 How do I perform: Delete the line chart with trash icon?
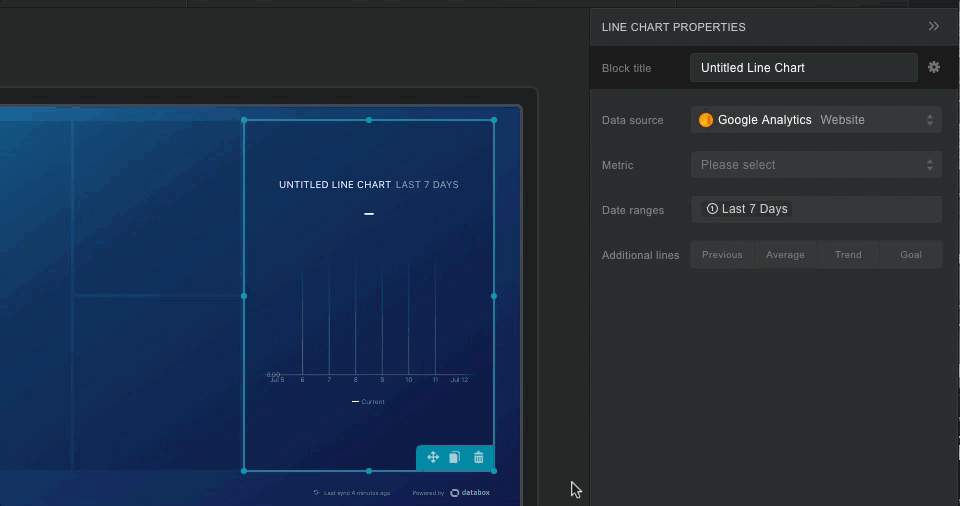479,457
